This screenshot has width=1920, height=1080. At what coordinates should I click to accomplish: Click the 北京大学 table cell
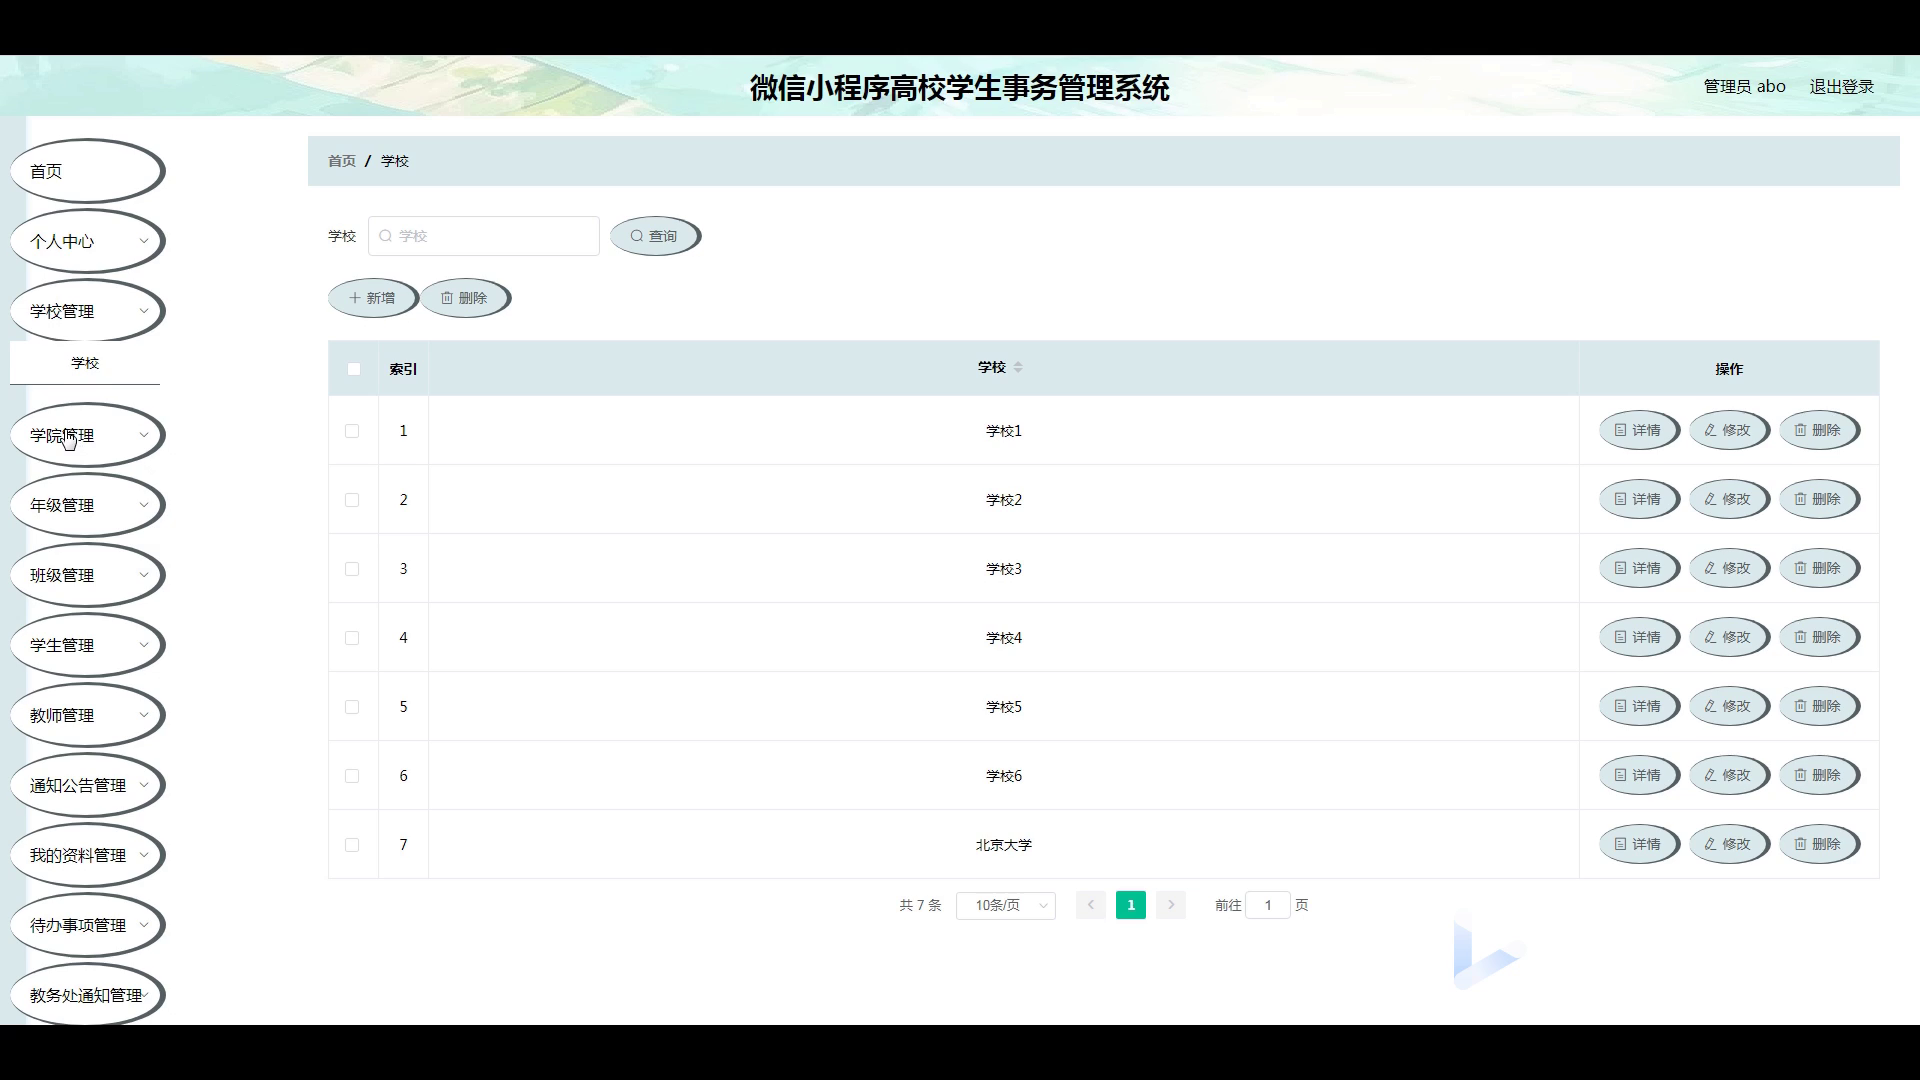1004,845
